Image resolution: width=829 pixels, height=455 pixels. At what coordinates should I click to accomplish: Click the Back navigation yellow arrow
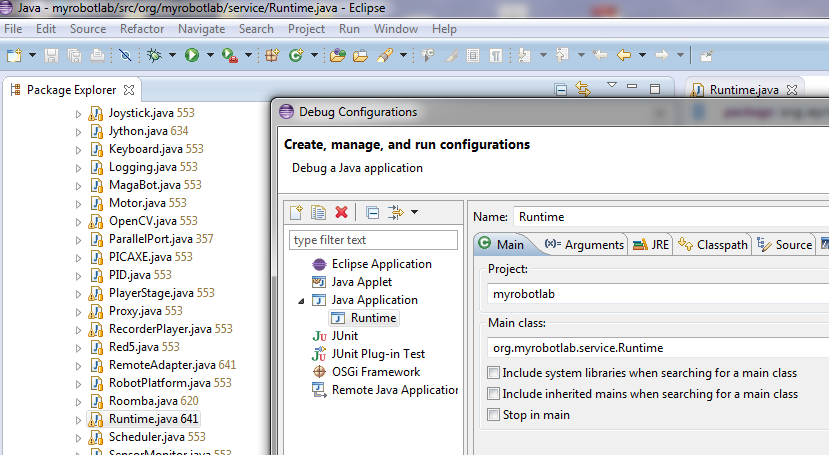(x=624, y=55)
